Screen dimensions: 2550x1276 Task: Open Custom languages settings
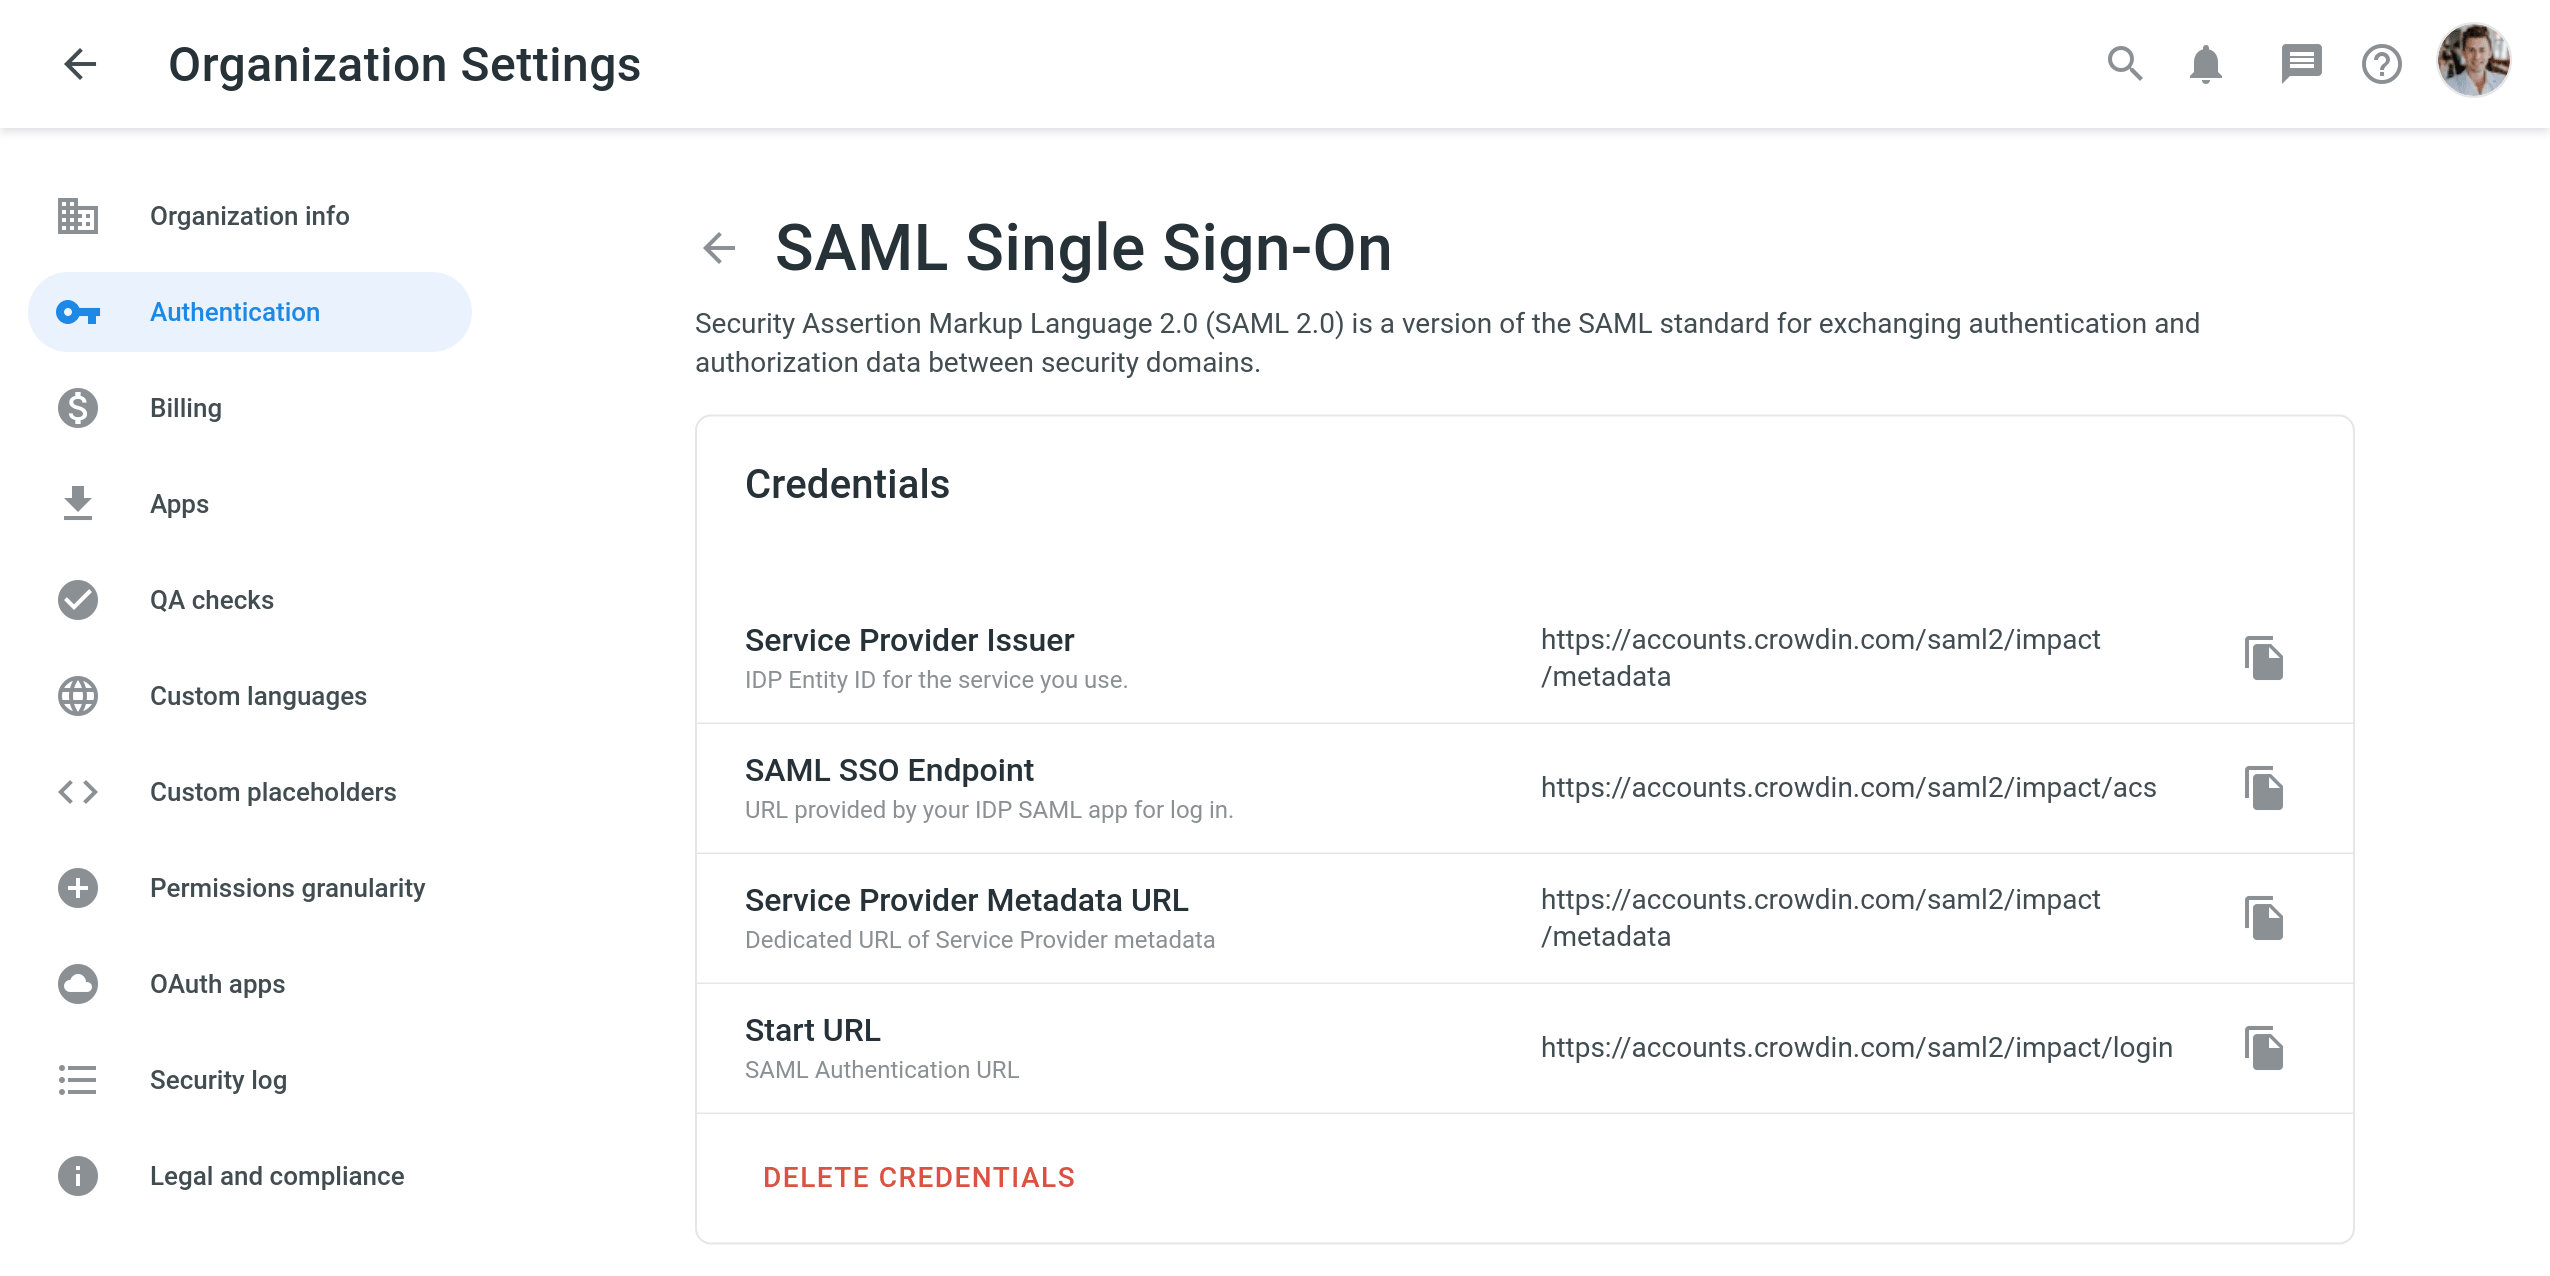(x=258, y=696)
